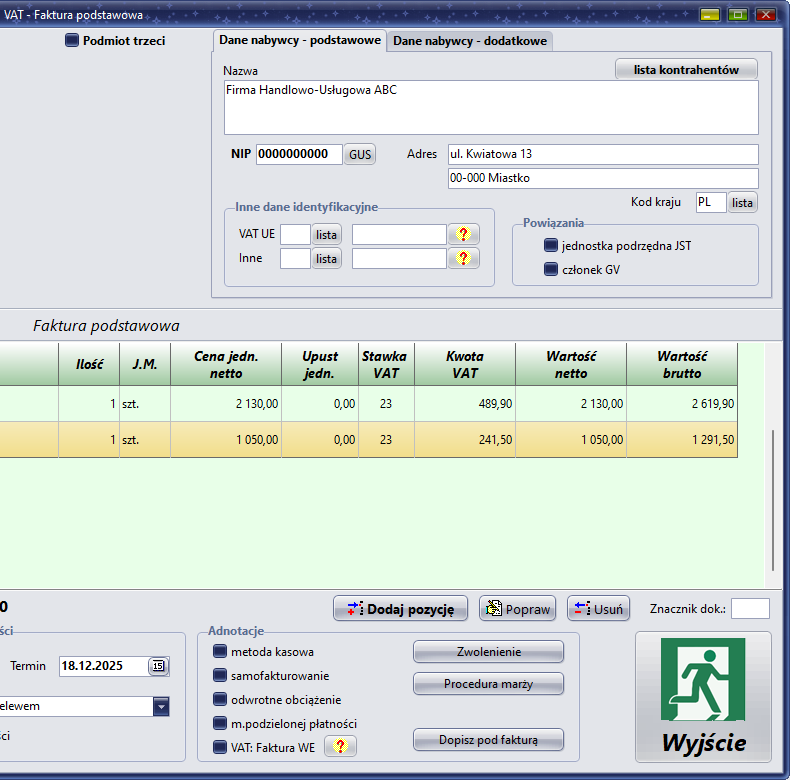
Task: Open the calendar picker beside Termin date
Action: tap(158, 666)
